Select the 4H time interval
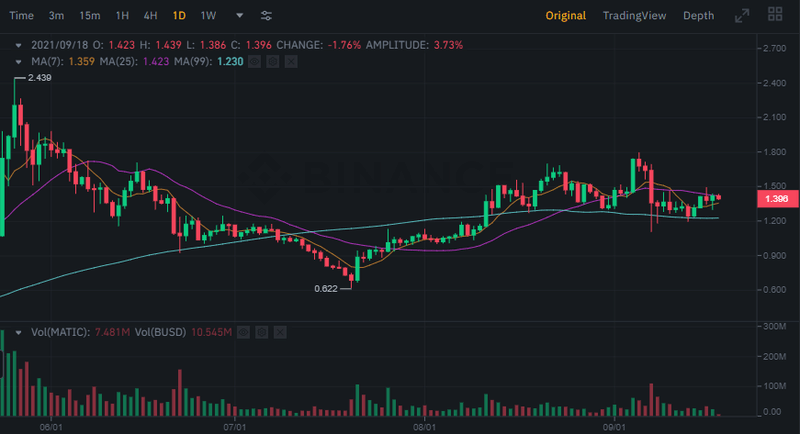 (150, 16)
